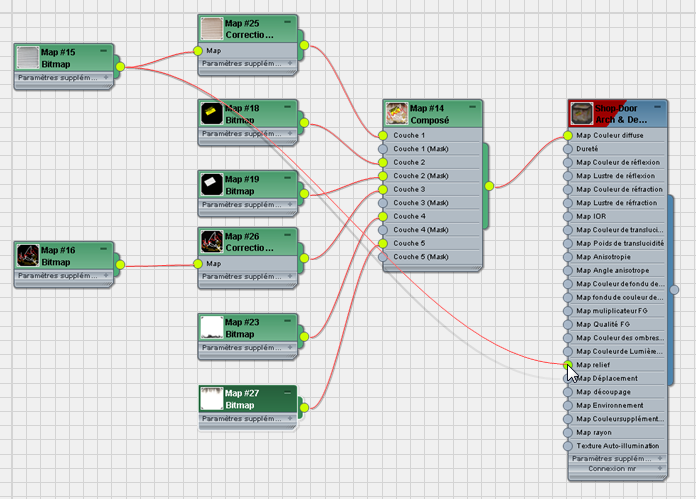Click the Couche 3 input socket
Screen dimensions: 696x499
pyautogui.click(x=383, y=190)
